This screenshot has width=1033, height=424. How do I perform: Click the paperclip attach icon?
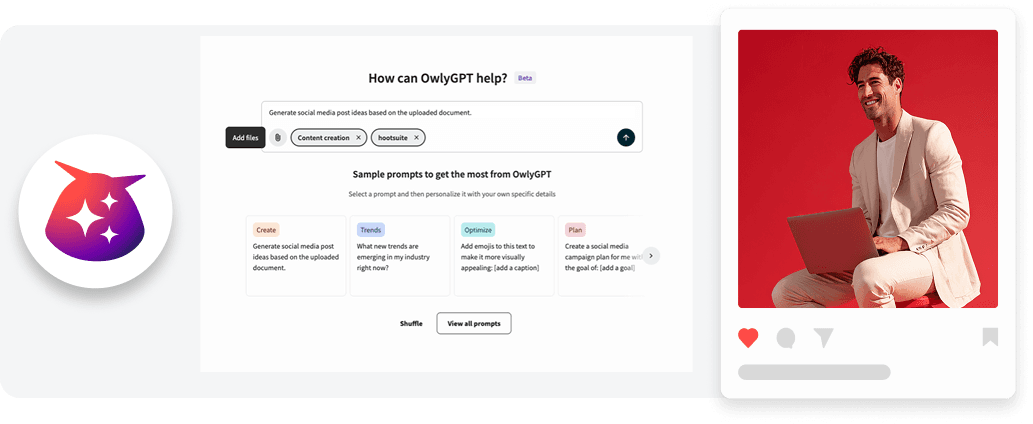click(x=278, y=138)
